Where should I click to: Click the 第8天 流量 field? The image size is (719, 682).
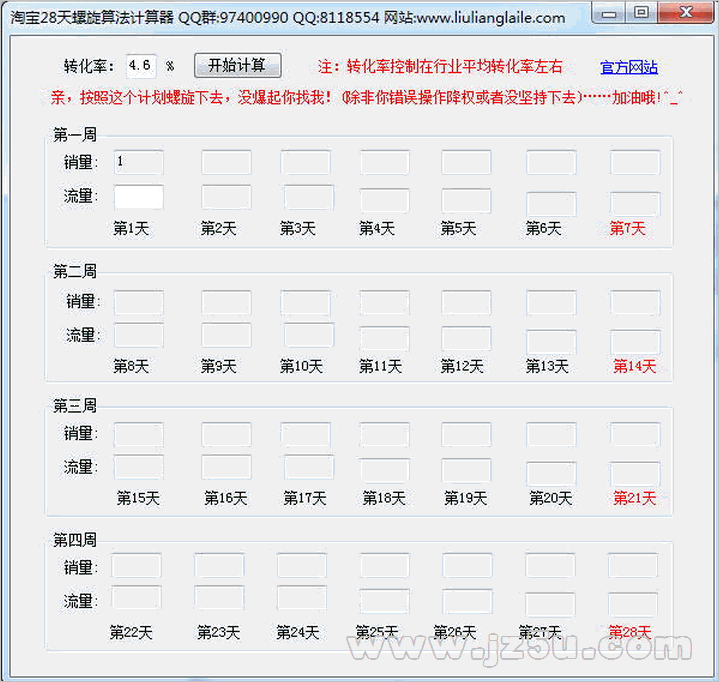point(138,335)
